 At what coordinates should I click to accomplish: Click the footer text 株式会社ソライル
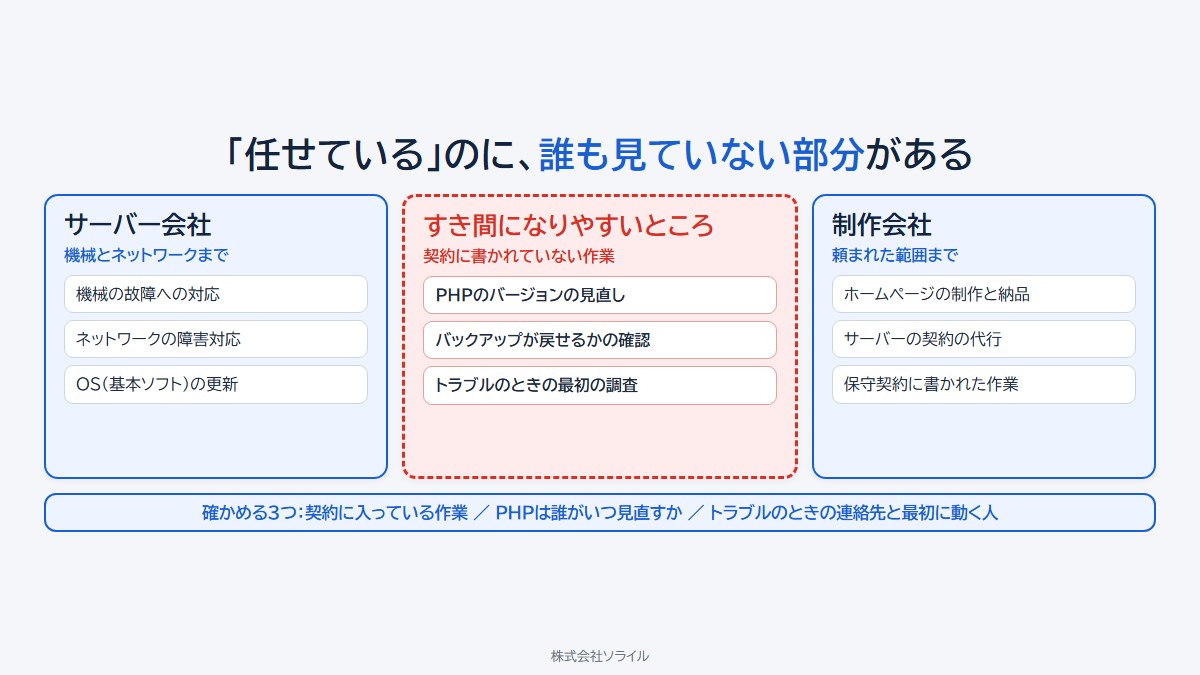(x=600, y=656)
